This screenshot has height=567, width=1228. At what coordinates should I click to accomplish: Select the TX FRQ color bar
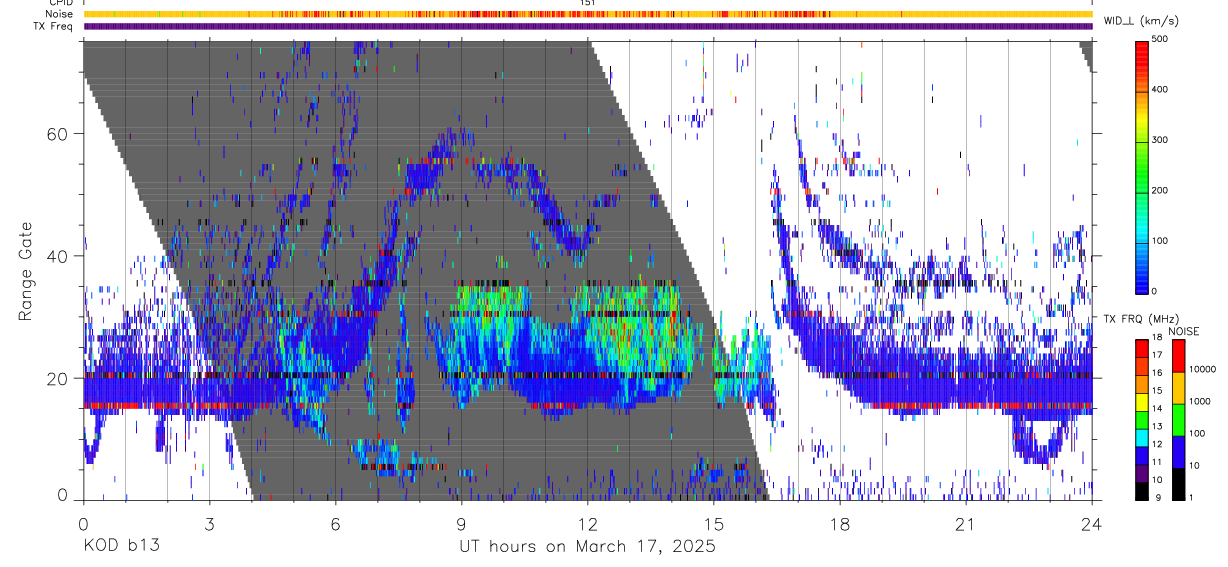1142,419
